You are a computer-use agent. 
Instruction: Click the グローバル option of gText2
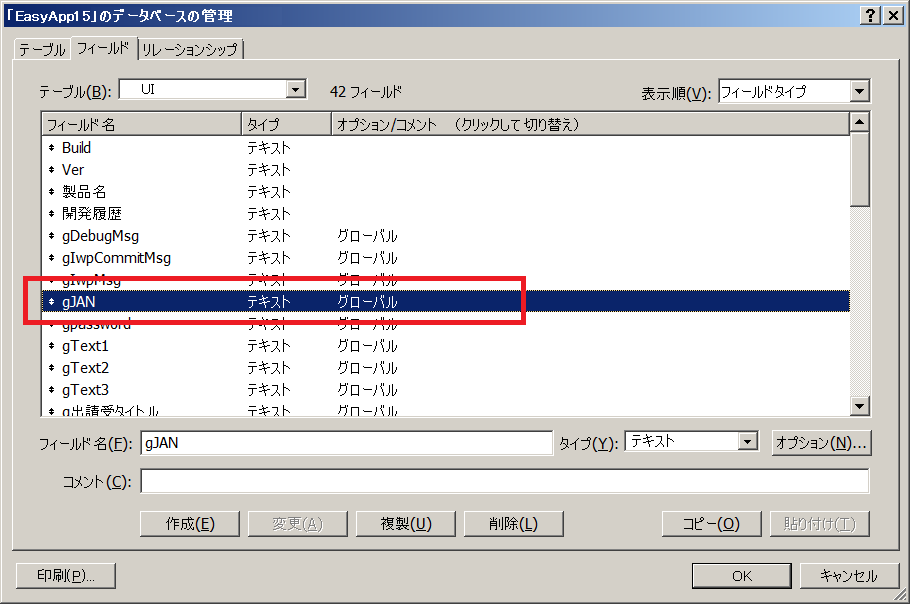click(367, 368)
